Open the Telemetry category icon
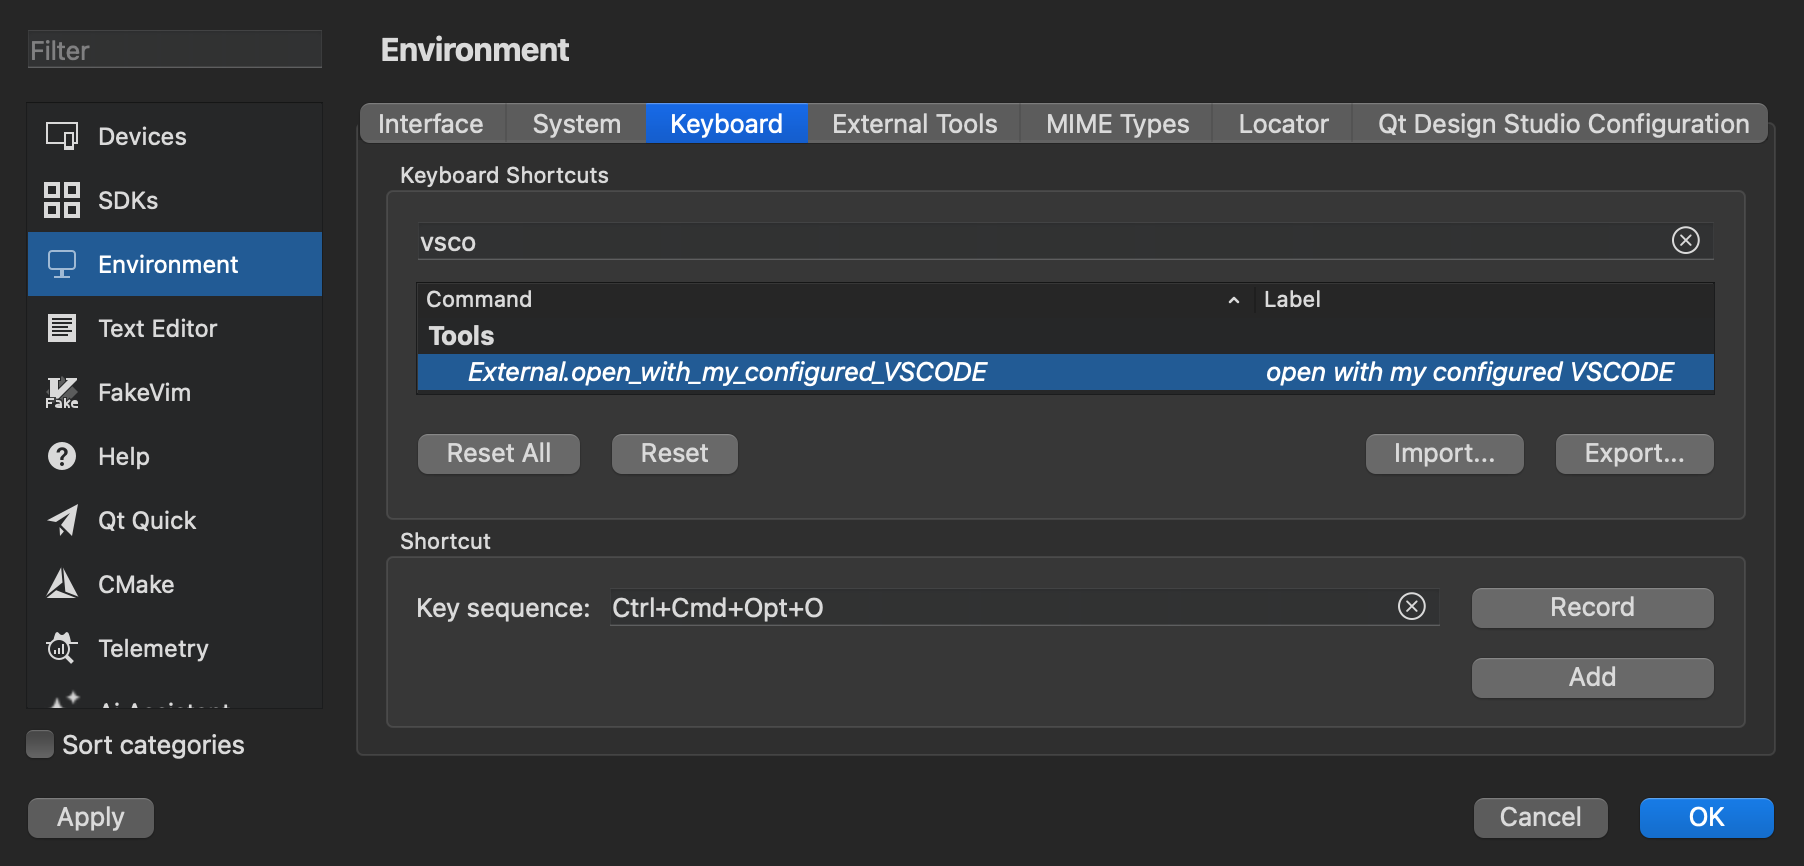 (x=62, y=648)
